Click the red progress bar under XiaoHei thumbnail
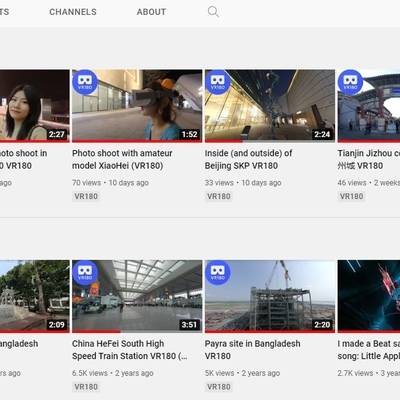400x400 pixels. tap(137, 141)
